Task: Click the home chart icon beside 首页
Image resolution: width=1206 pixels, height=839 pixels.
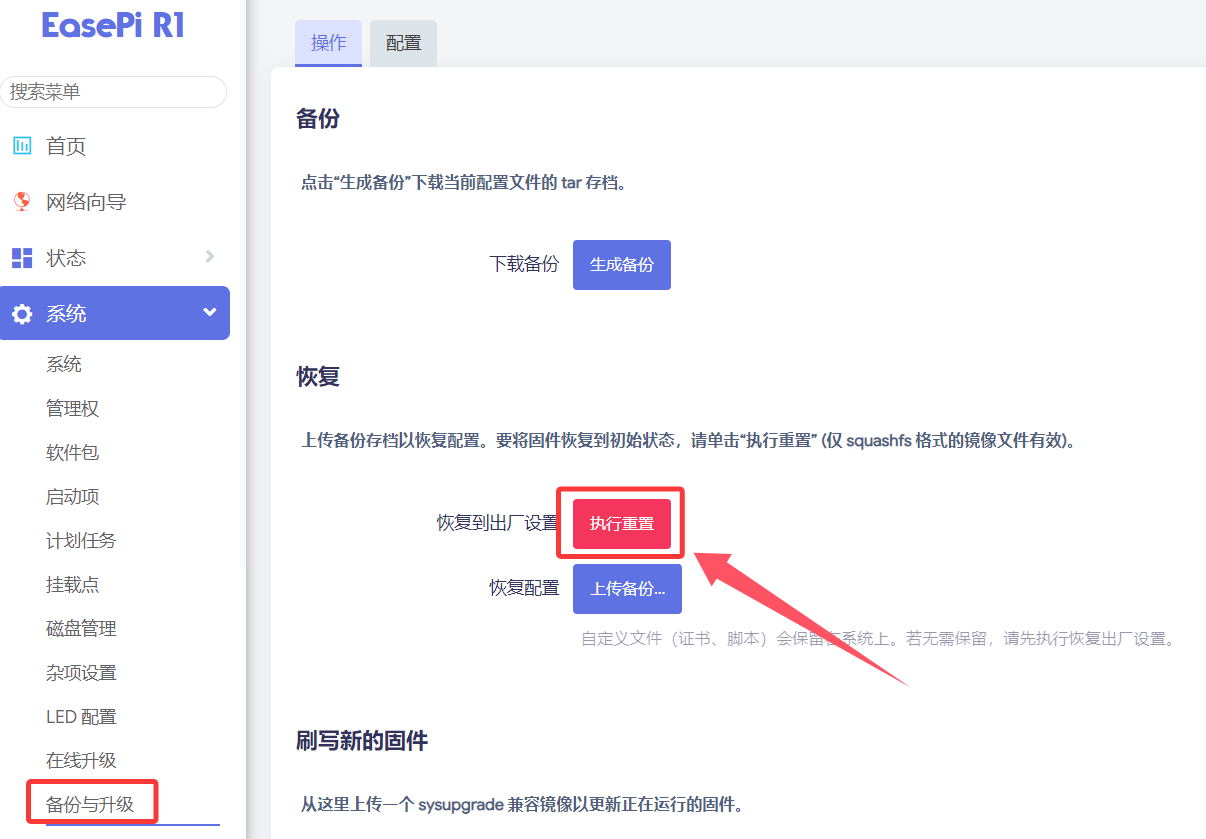Action: coord(22,146)
